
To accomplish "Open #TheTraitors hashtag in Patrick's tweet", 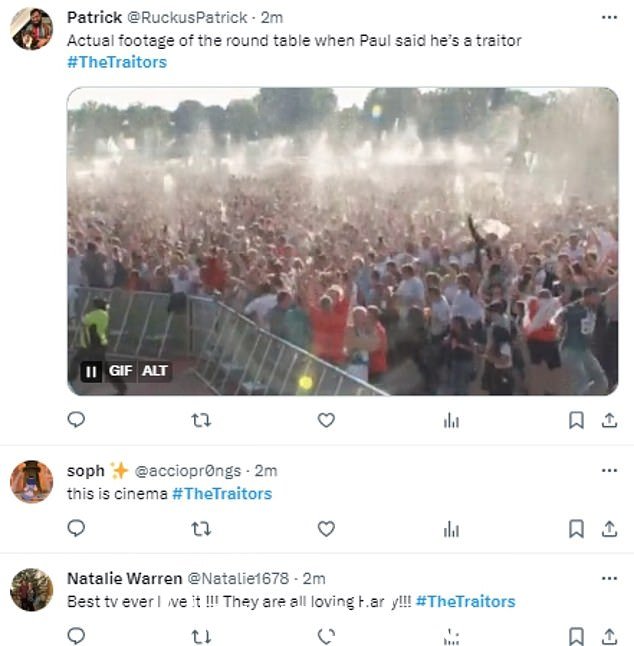I will (x=117, y=62).
